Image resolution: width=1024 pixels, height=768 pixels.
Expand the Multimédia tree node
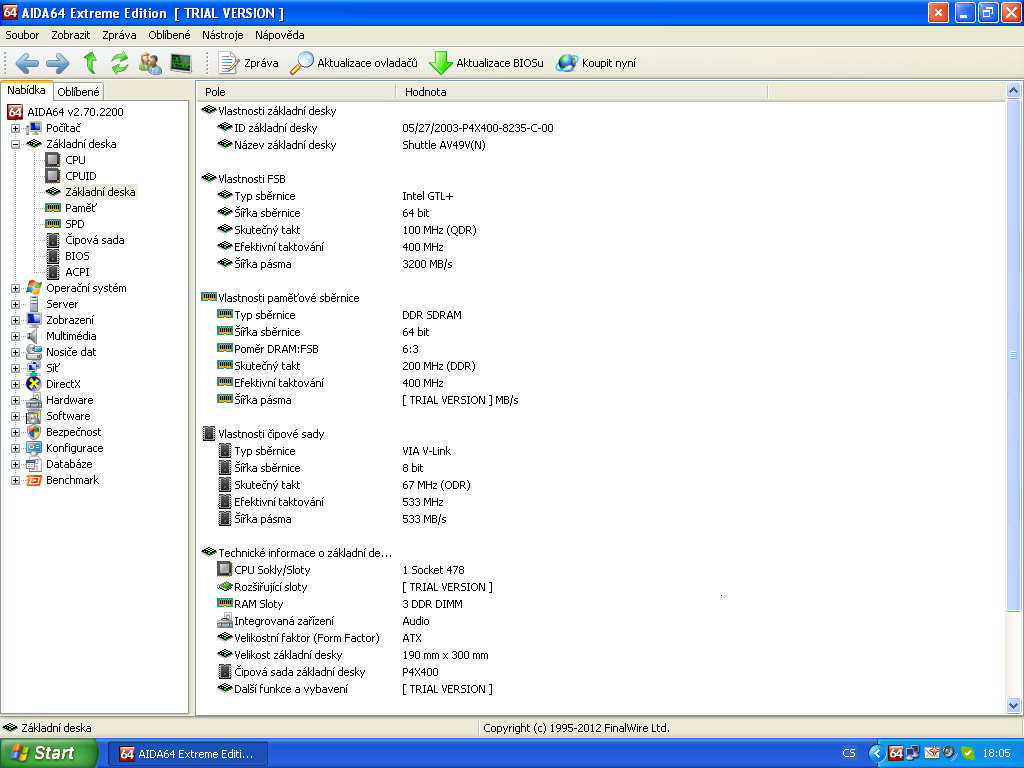point(15,336)
